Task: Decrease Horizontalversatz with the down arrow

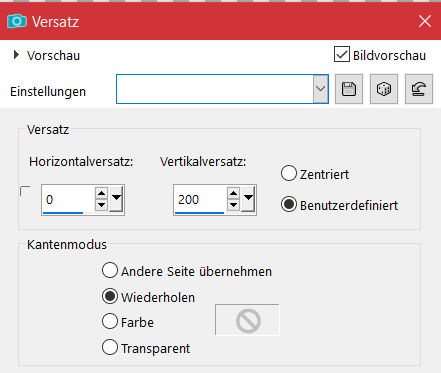Action: point(101,205)
